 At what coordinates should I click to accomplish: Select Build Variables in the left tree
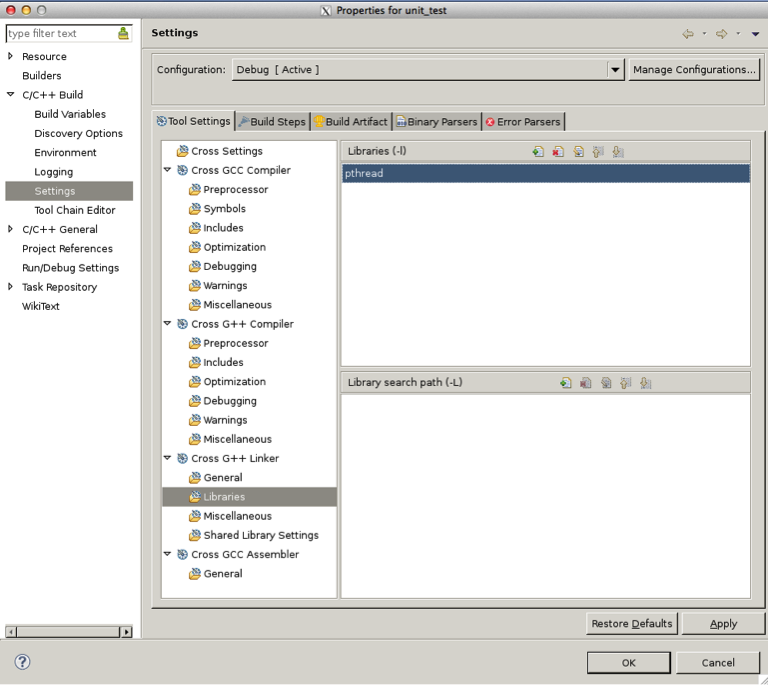click(70, 114)
